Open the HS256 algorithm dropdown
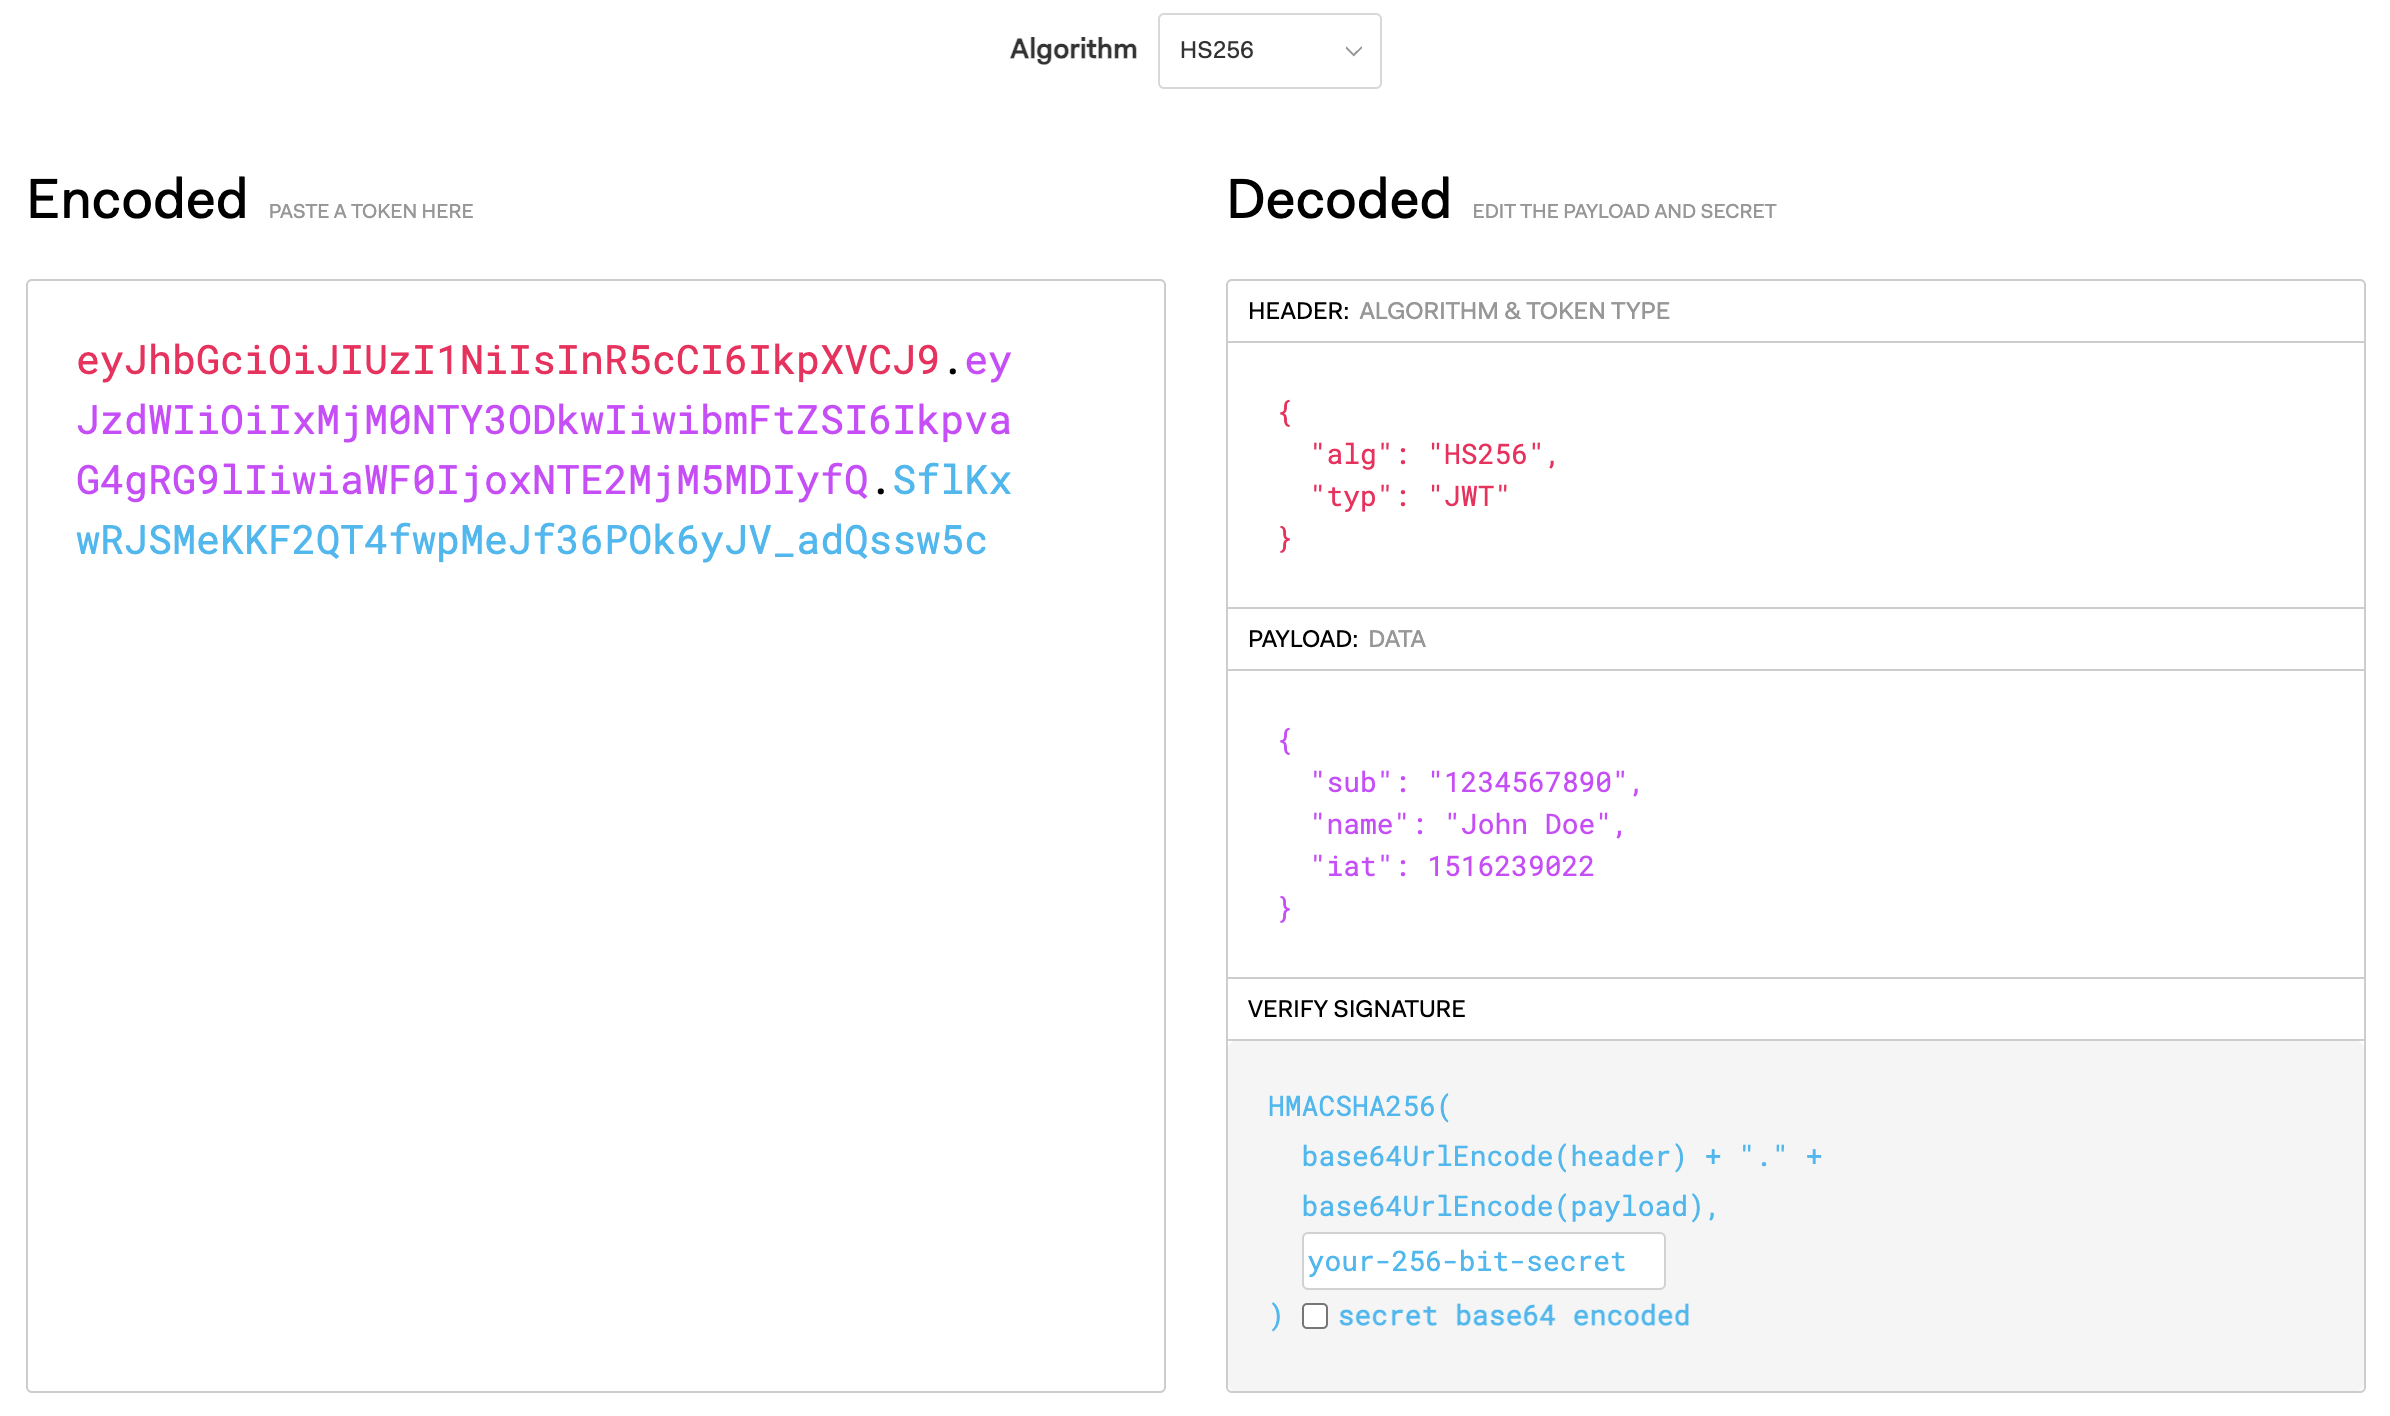 [x=1269, y=51]
